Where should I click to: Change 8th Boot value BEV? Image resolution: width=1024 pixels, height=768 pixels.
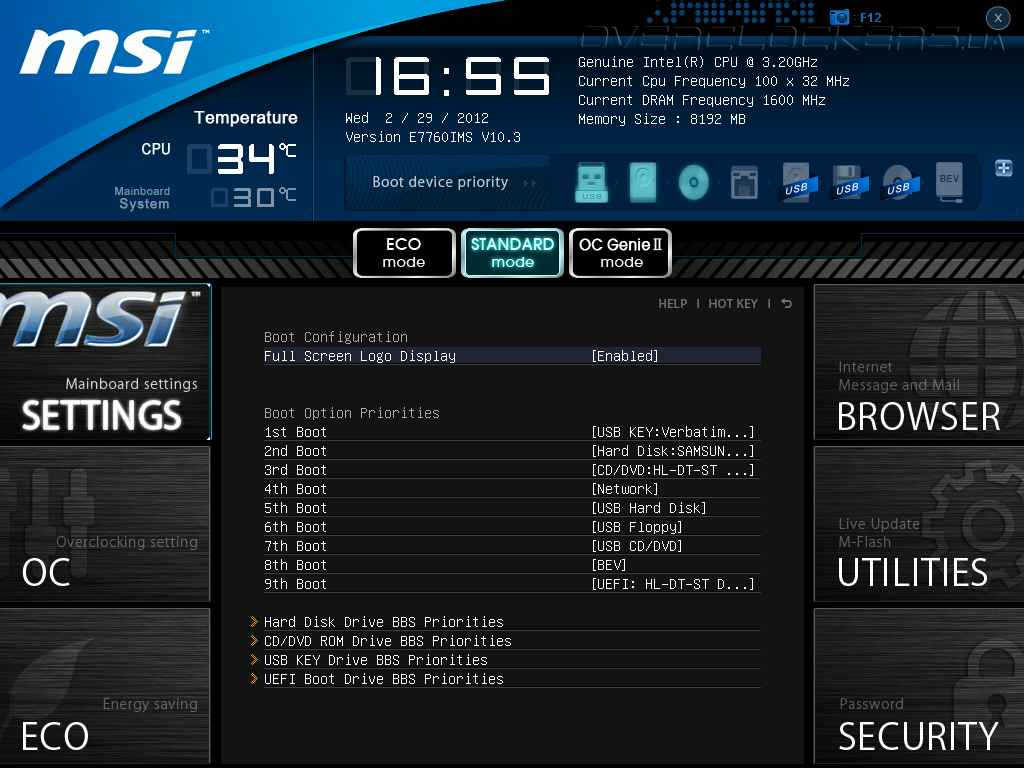[x=609, y=565]
